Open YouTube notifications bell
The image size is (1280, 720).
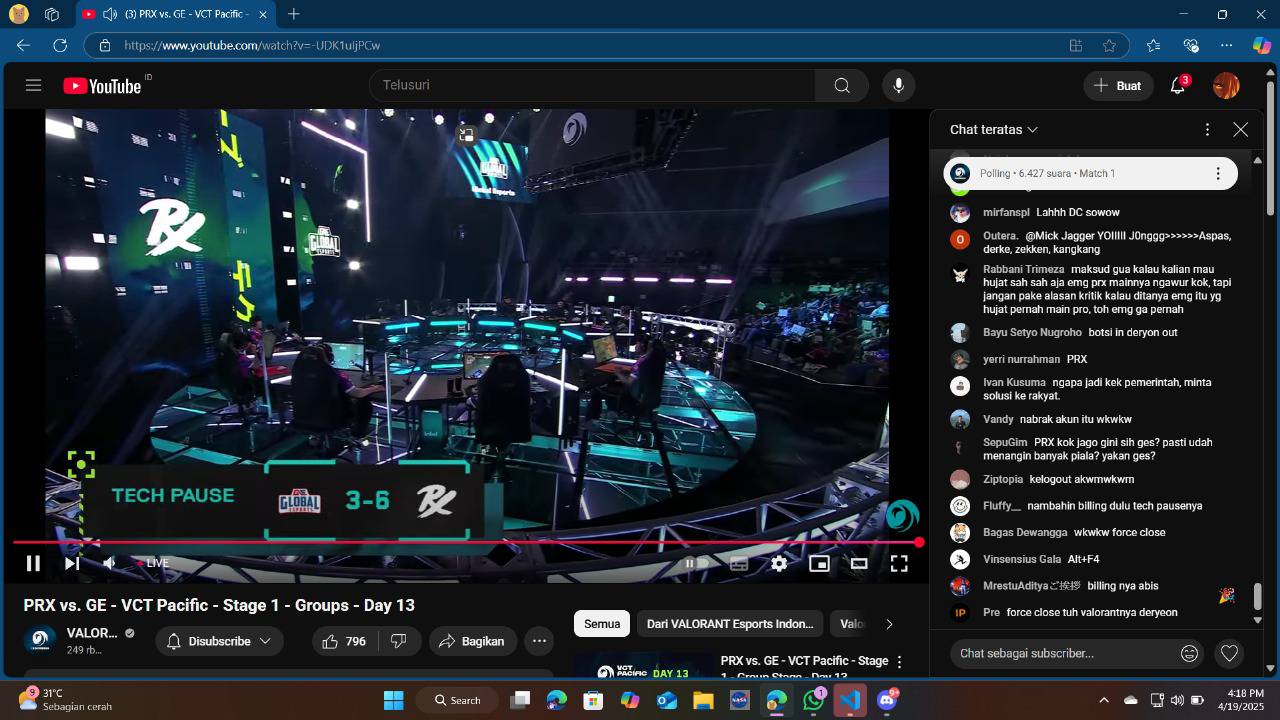tap(1178, 85)
